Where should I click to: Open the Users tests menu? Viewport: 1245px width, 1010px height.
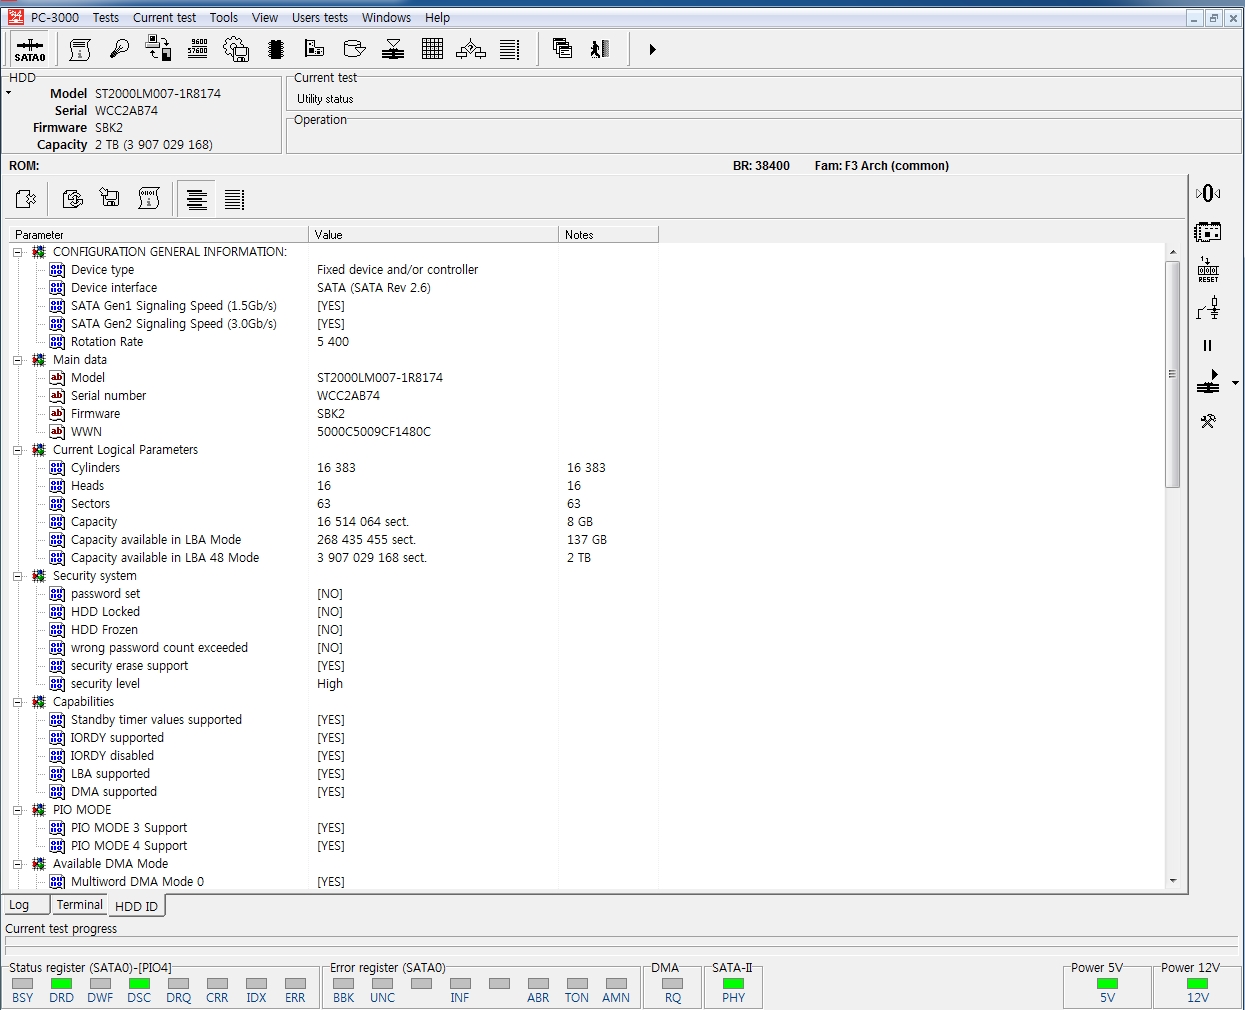pos(320,17)
